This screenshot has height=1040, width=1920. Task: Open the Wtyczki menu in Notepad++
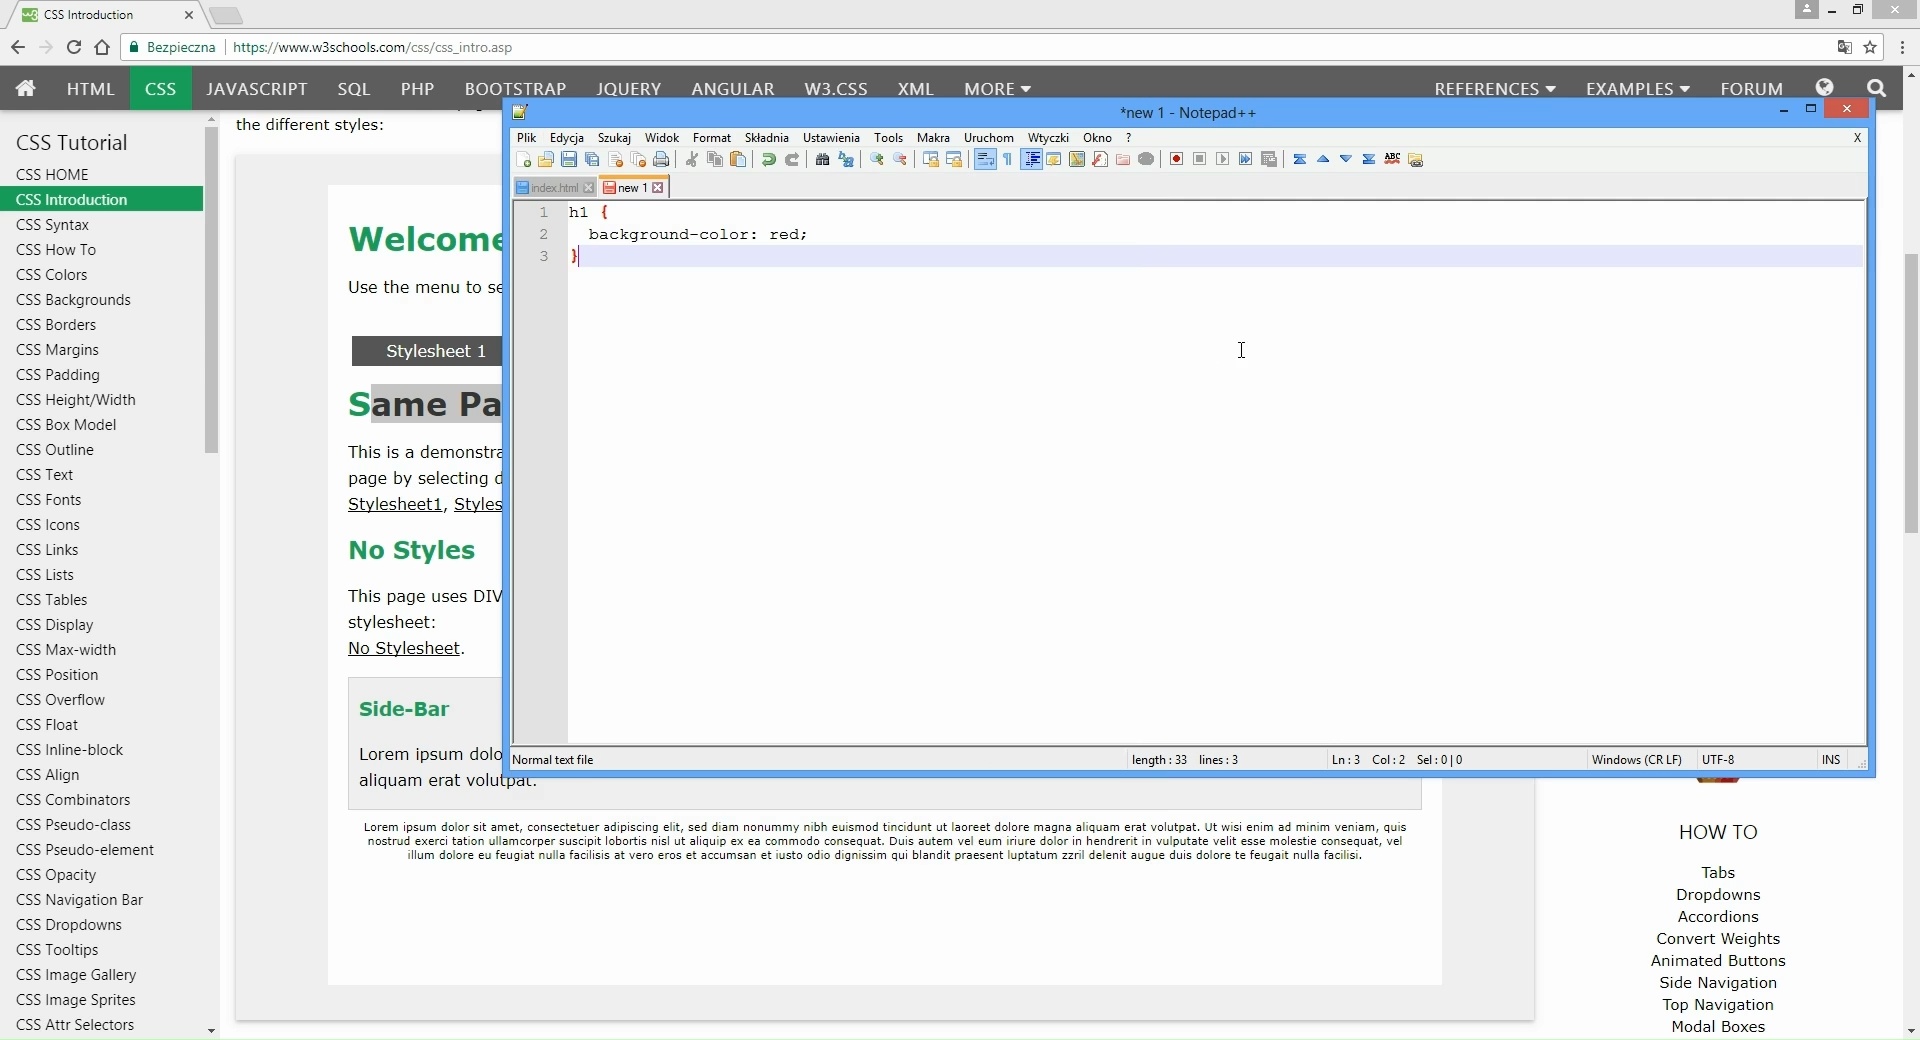pyautogui.click(x=1048, y=138)
